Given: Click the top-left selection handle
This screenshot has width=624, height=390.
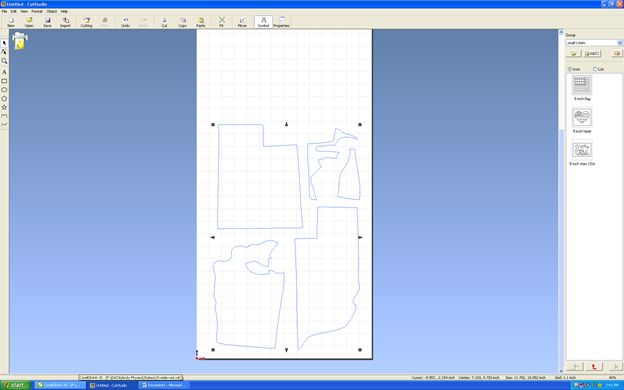Looking at the screenshot, I should point(213,125).
